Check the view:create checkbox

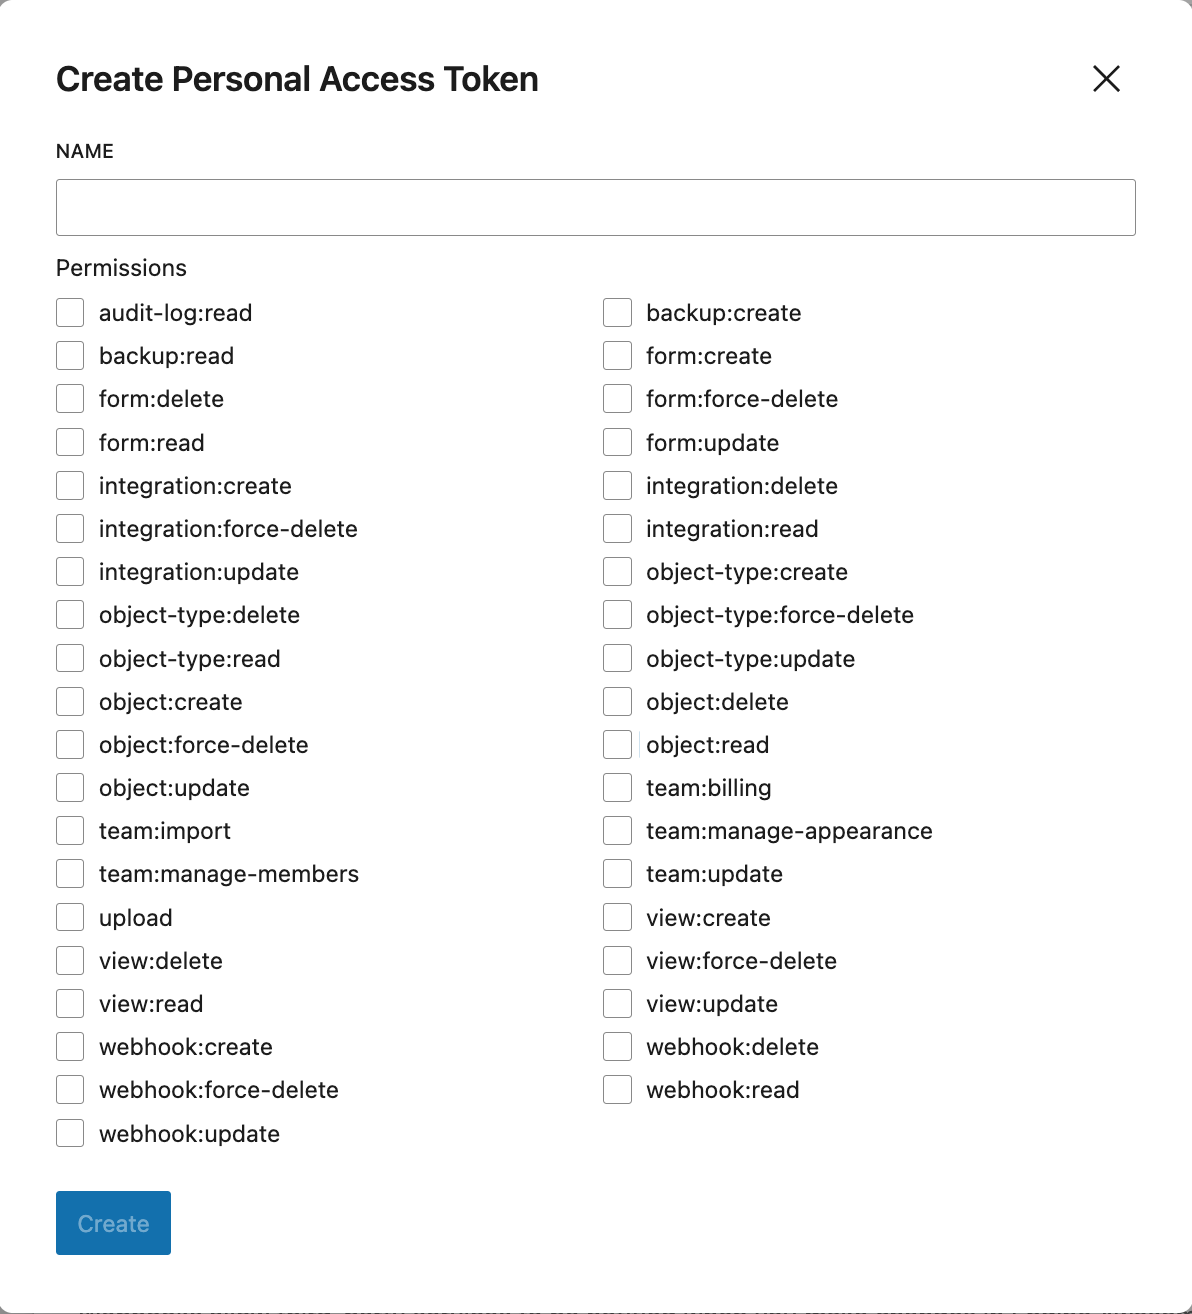(x=616, y=916)
